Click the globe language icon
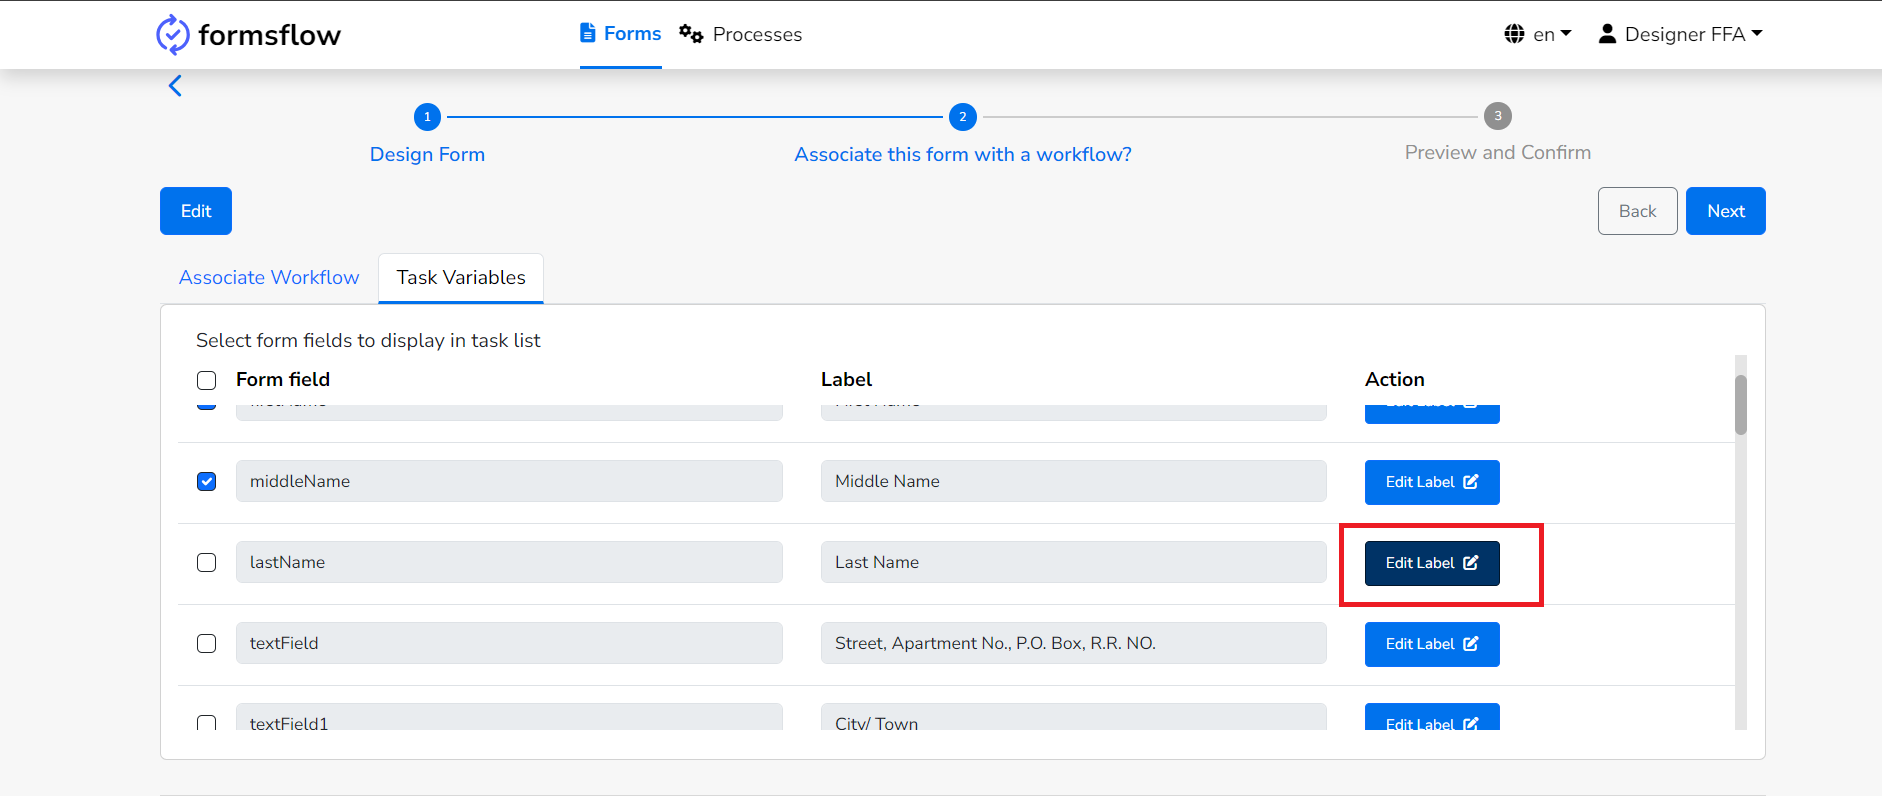The image size is (1882, 796). click(1514, 34)
